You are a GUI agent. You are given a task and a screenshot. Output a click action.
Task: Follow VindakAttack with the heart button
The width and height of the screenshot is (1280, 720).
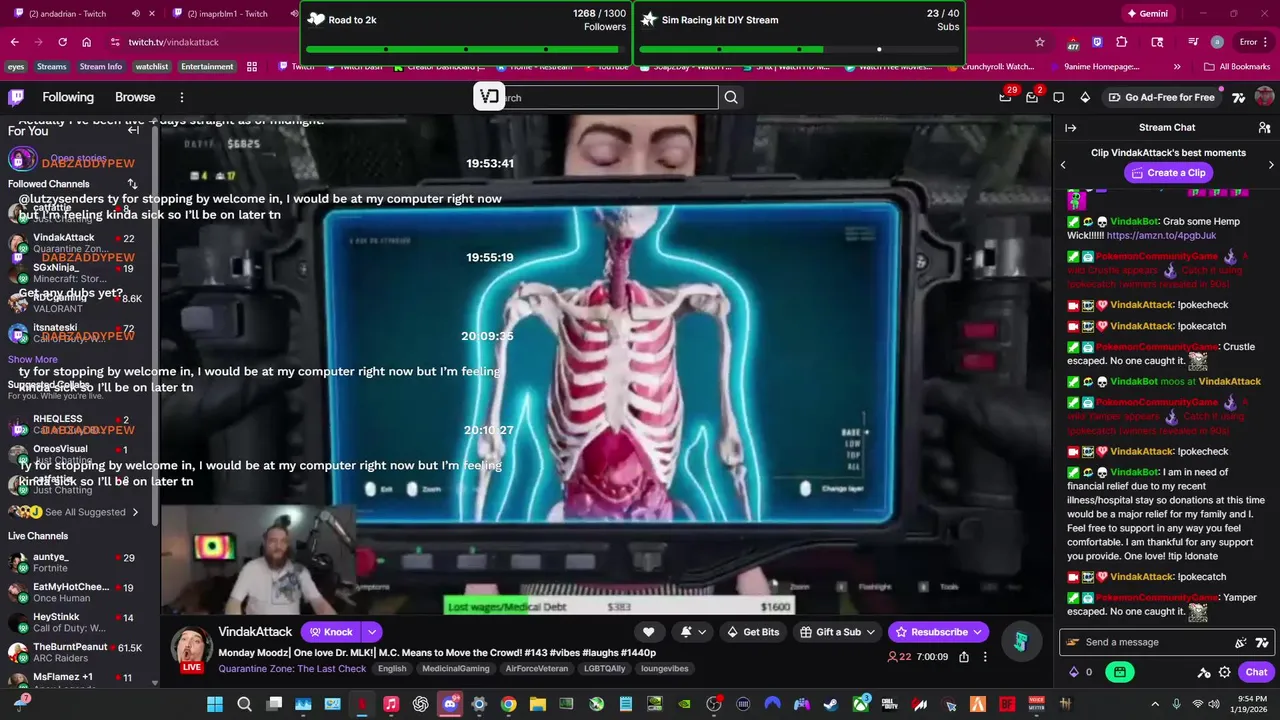pos(648,632)
